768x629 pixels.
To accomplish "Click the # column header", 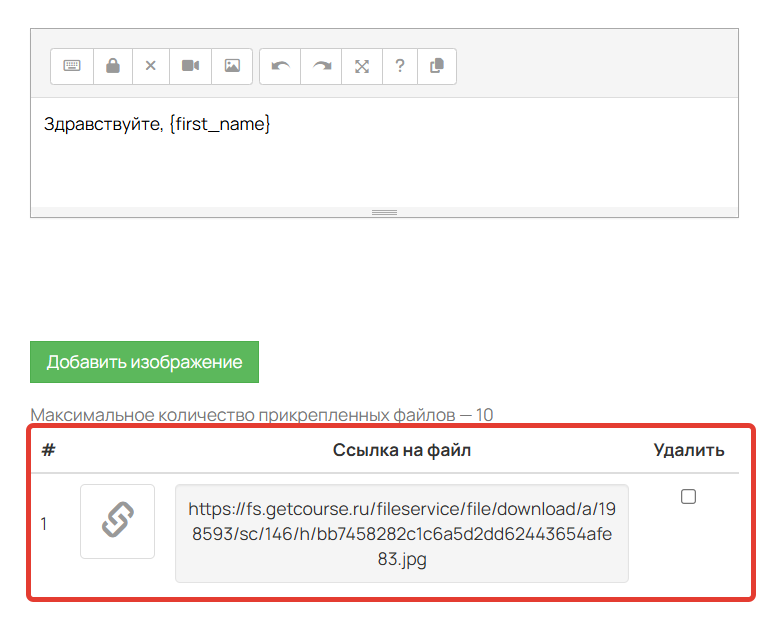I will tap(48, 450).
